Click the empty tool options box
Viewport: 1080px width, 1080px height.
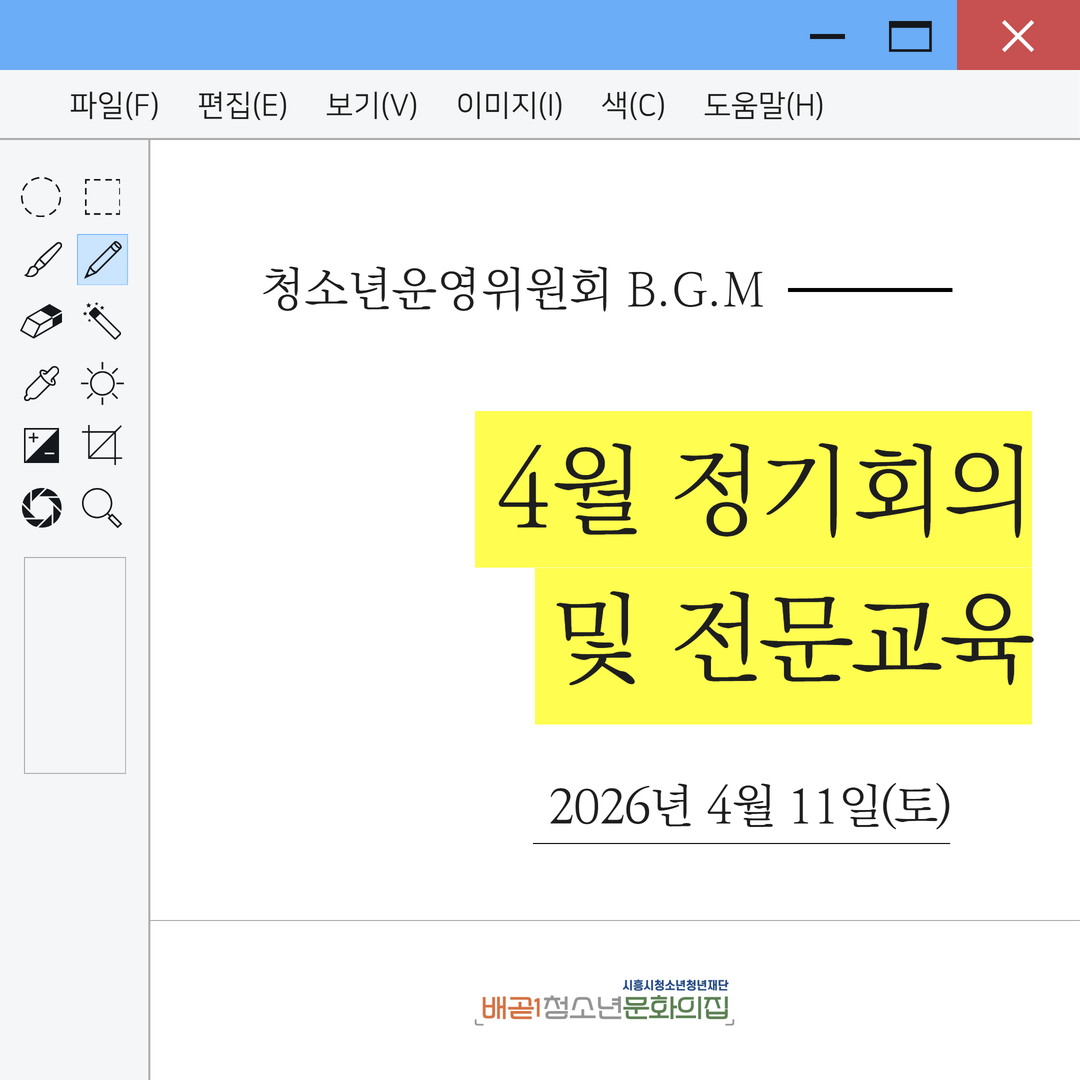point(75,665)
